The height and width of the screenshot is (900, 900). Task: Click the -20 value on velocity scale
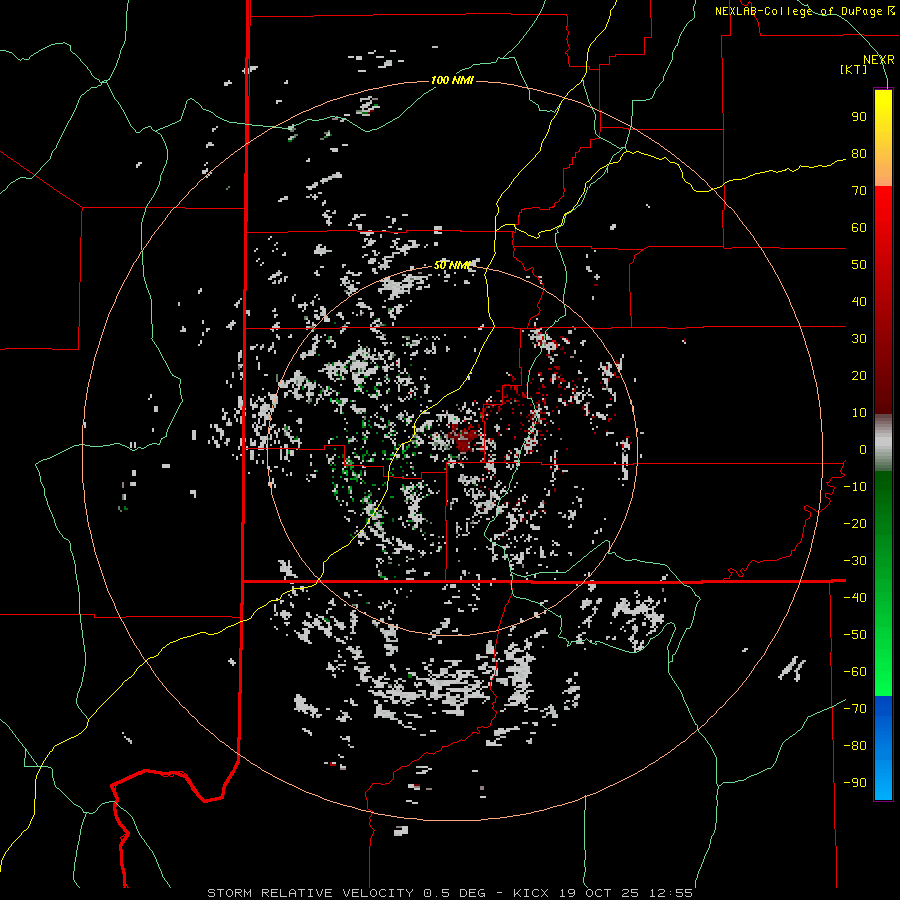pos(855,523)
